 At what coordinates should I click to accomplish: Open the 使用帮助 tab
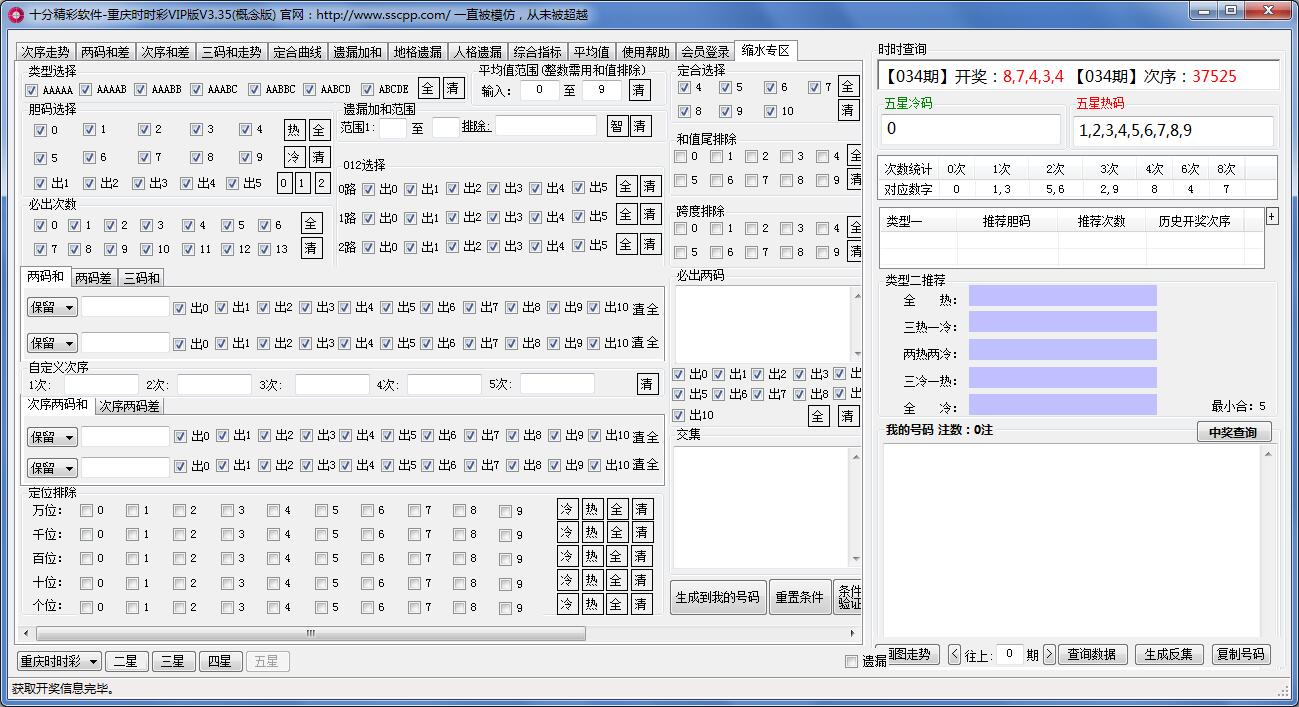[x=646, y=52]
